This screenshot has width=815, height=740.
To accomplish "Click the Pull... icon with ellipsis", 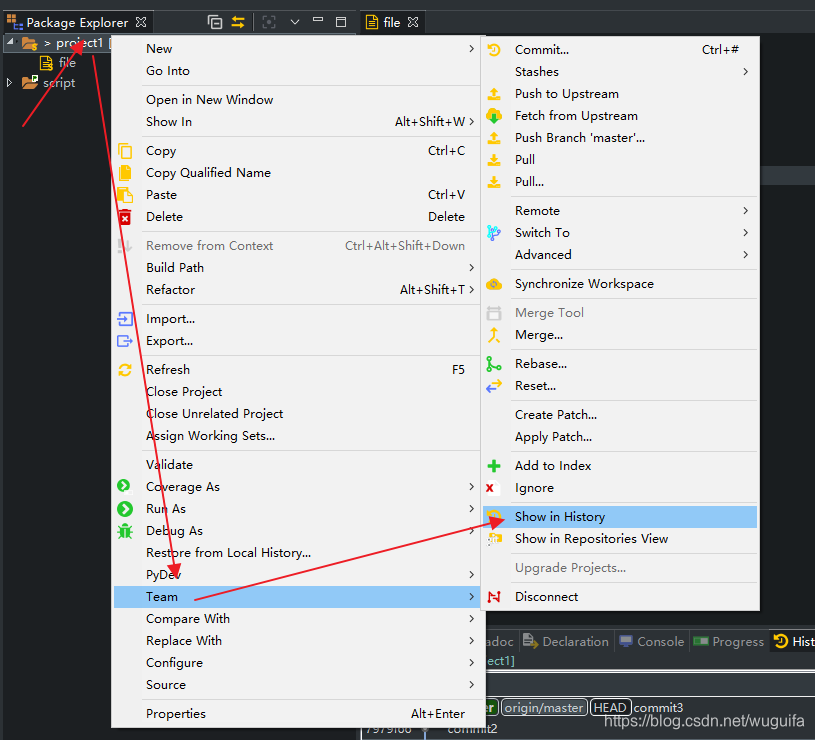I will pos(494,182).
